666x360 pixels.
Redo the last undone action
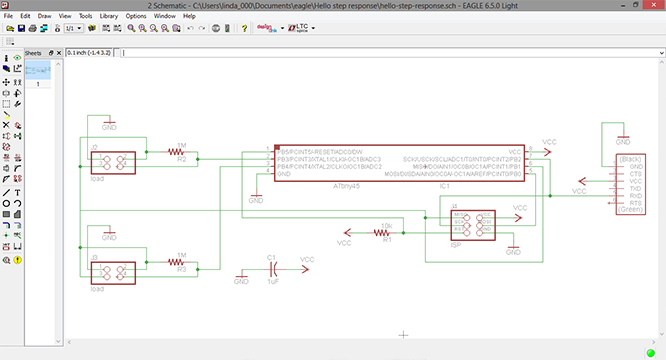point(202,28)
